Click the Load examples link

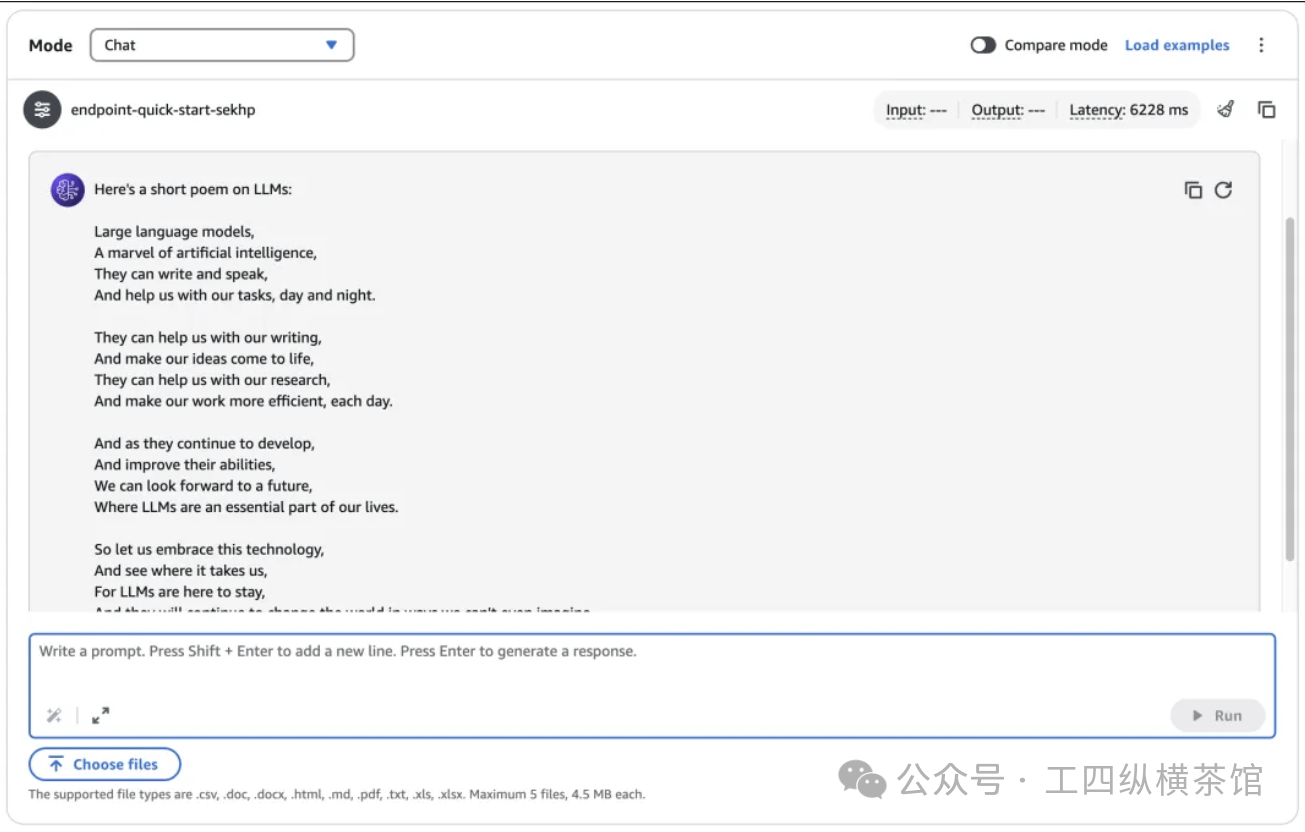[1177, 45]
